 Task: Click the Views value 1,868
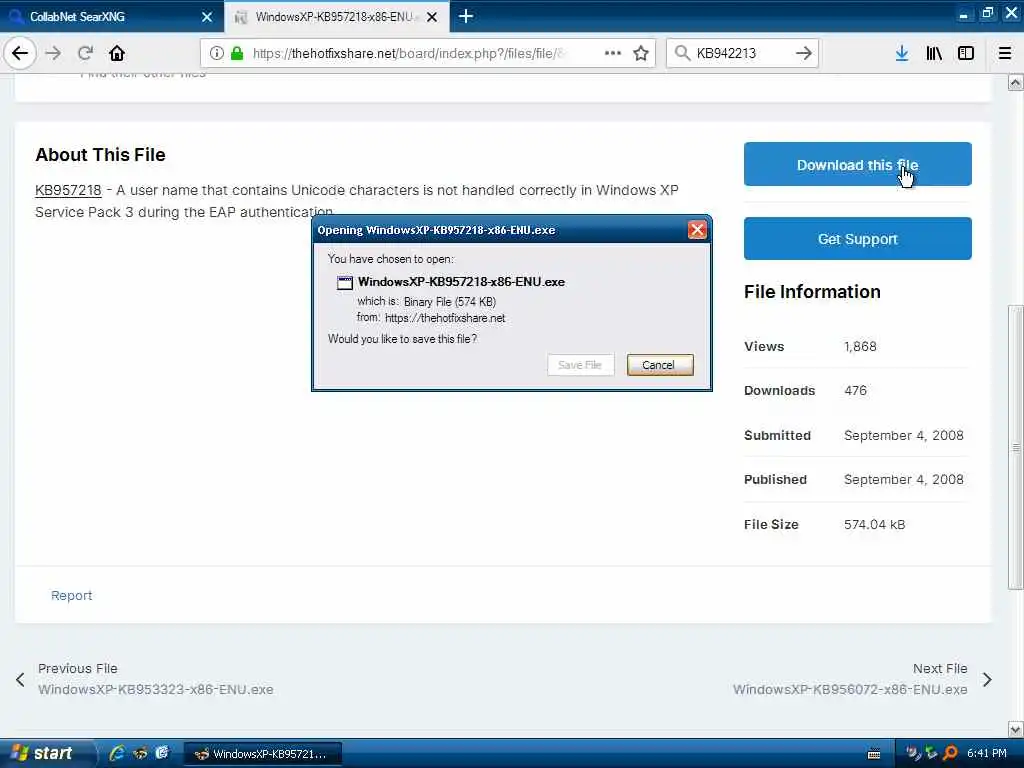pos(860,347)
